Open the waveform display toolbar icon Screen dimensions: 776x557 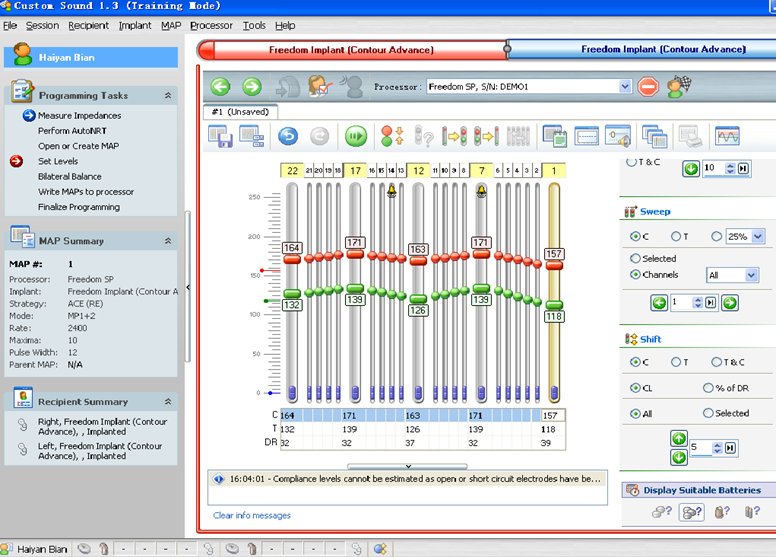pos(728,136)
